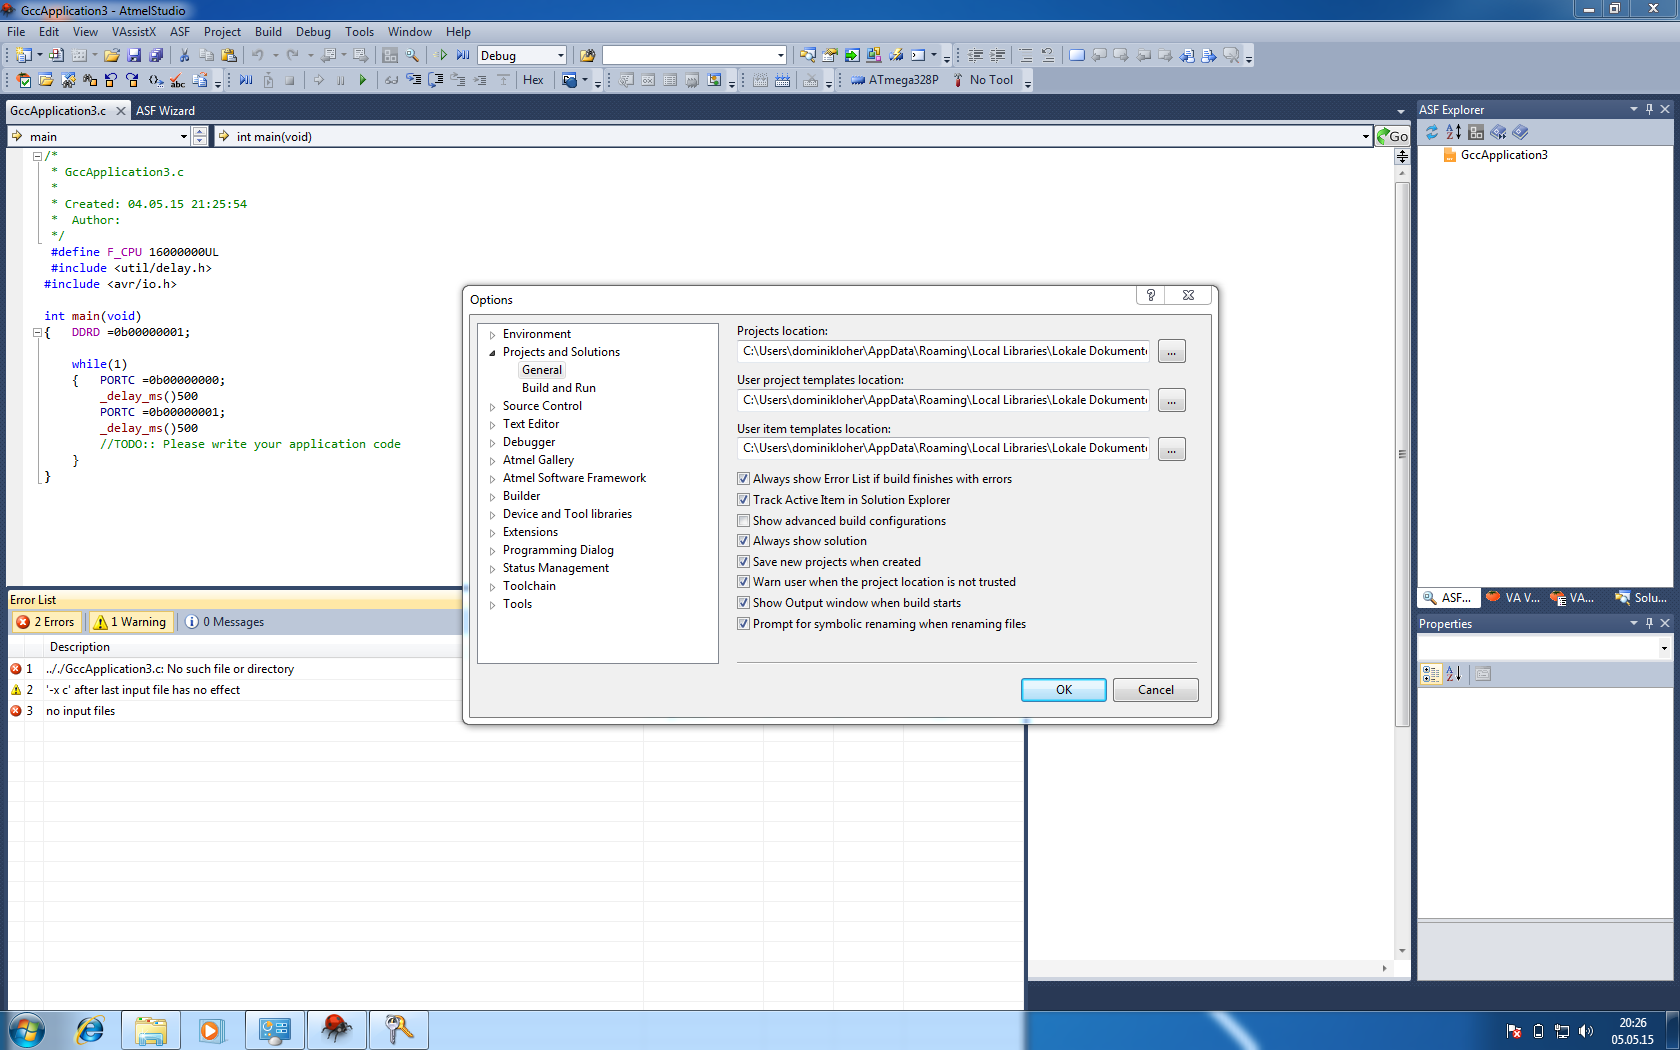The height and width of the screenshot is (1050, 1680).
Task: Toggle the 1 Warning filter button
Action: tap(130, 622)
